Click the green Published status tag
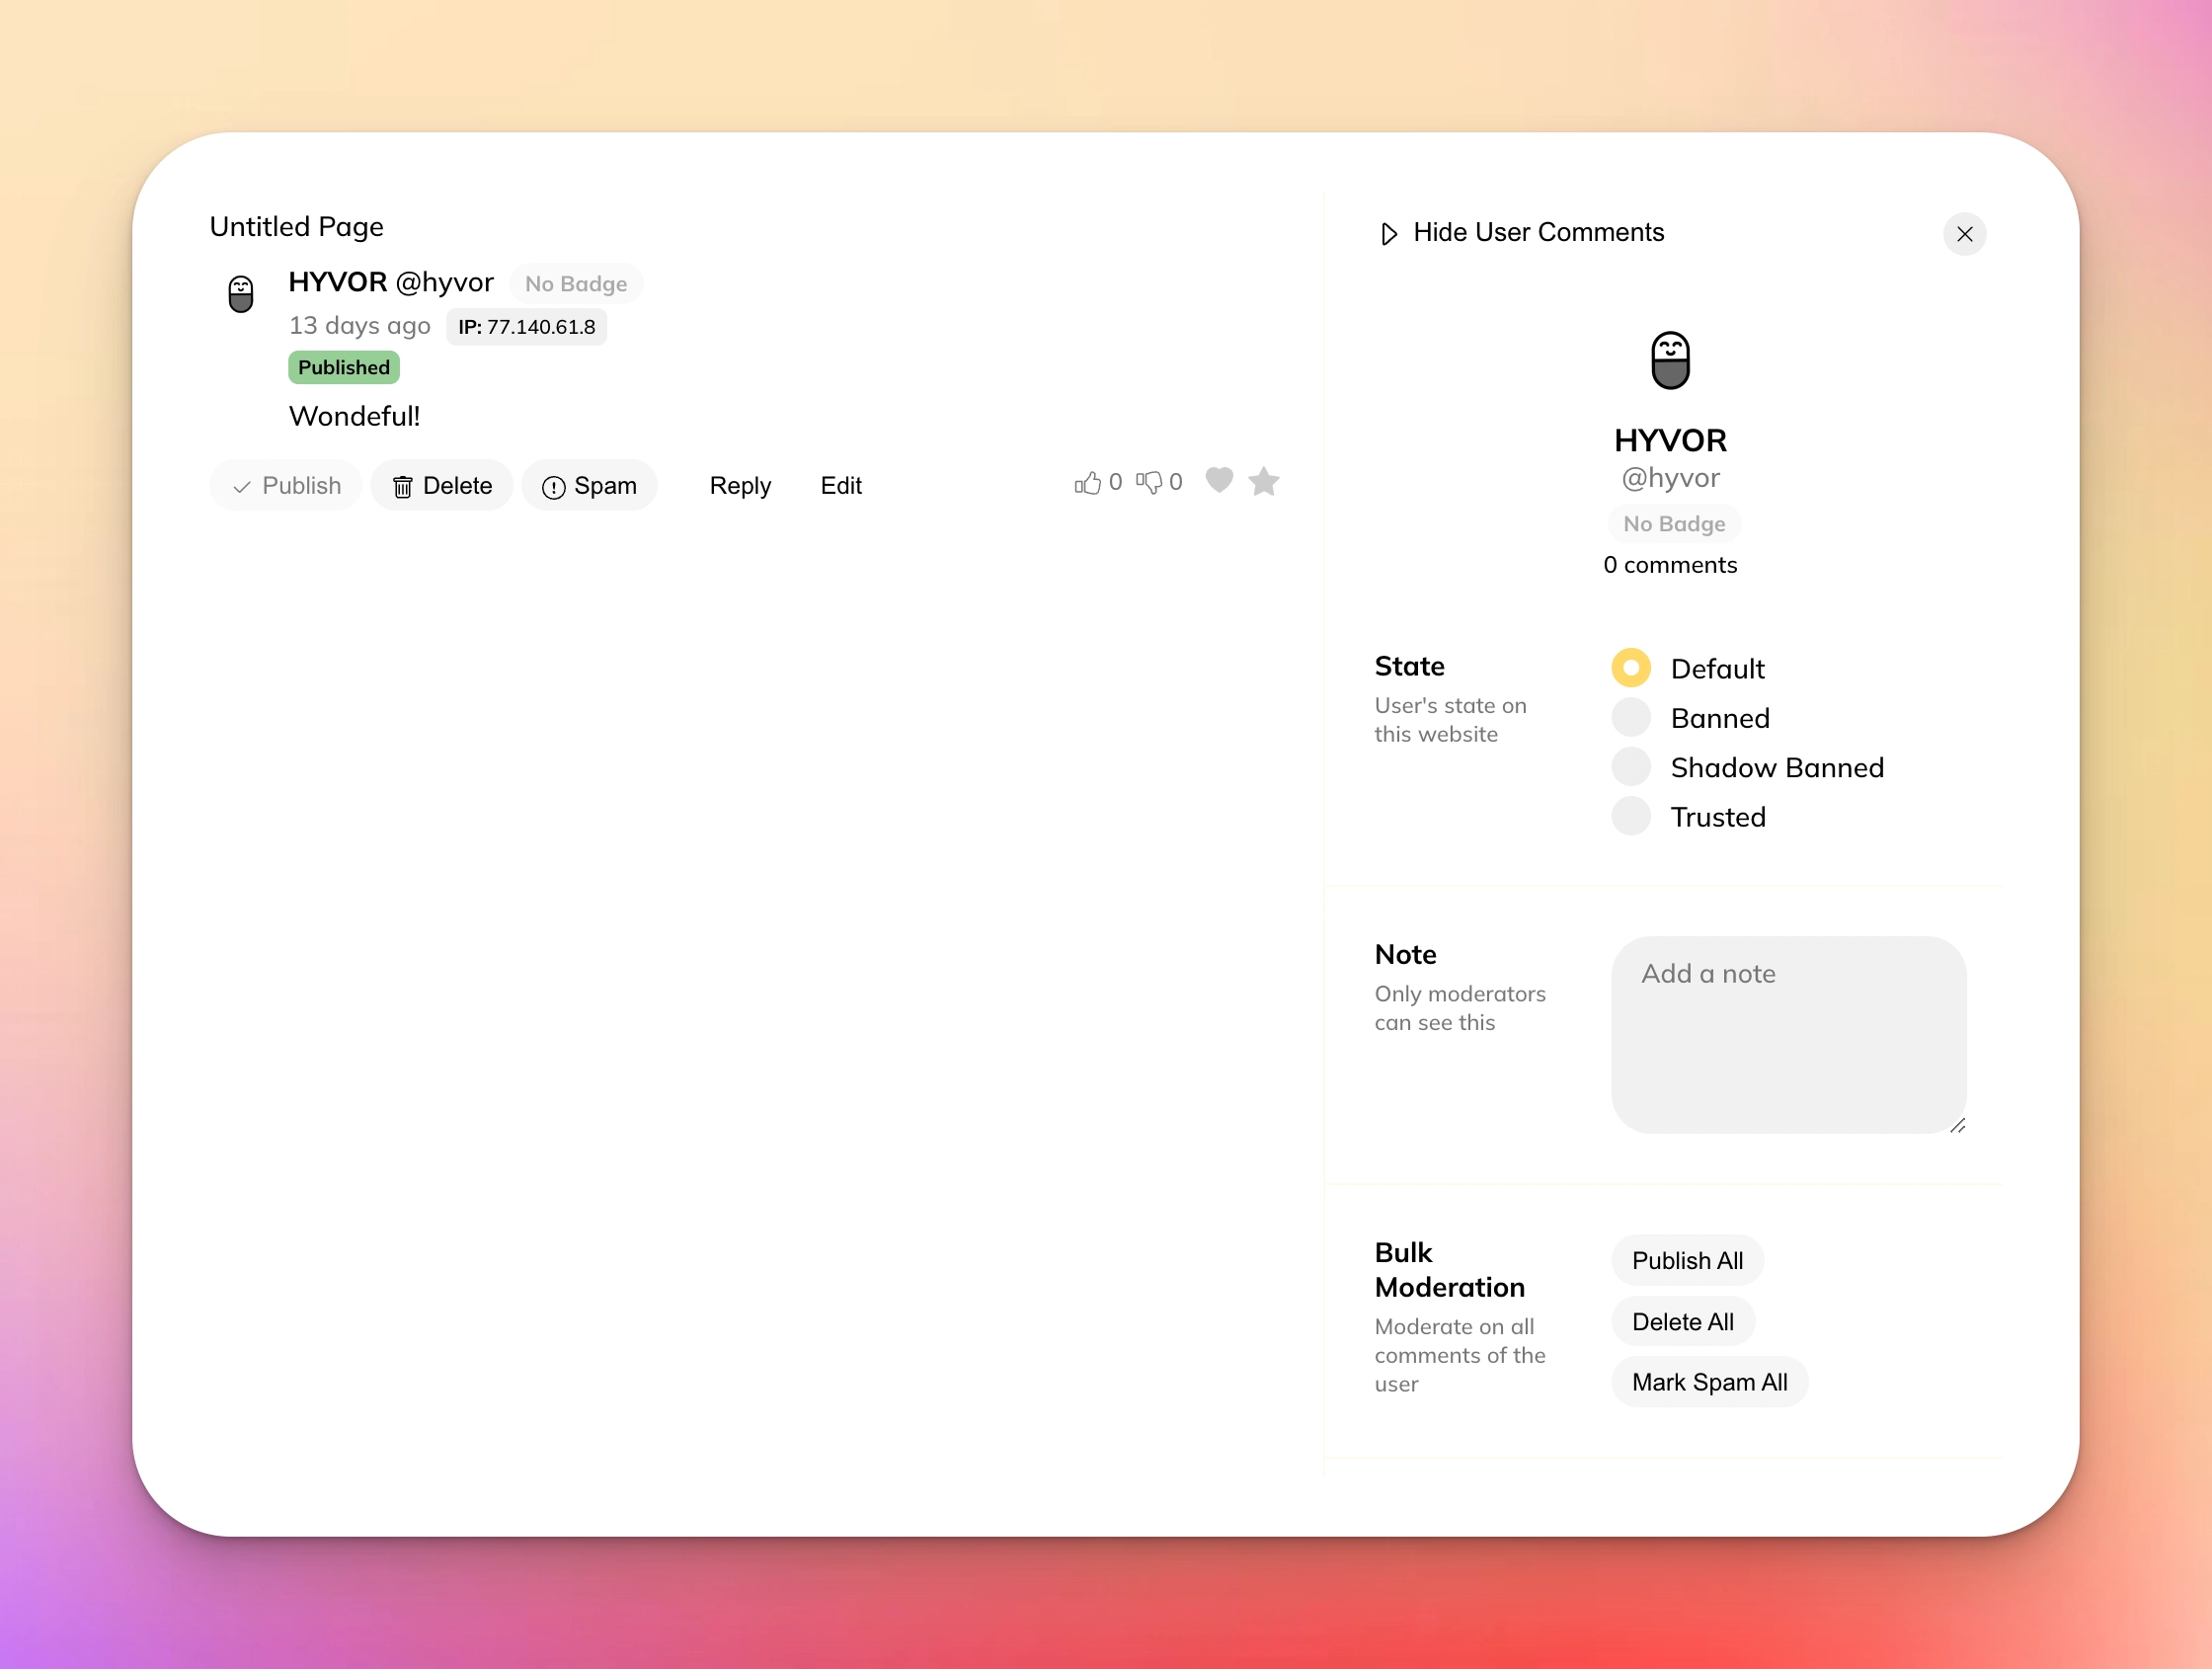The image size is (2212, 1669). (344, 368)
